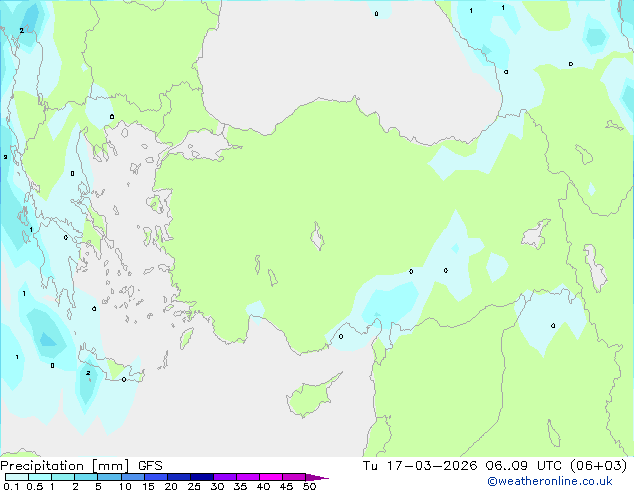
Task: Select the magenta swatch between 40 and 45
Action: pos(271,477)
